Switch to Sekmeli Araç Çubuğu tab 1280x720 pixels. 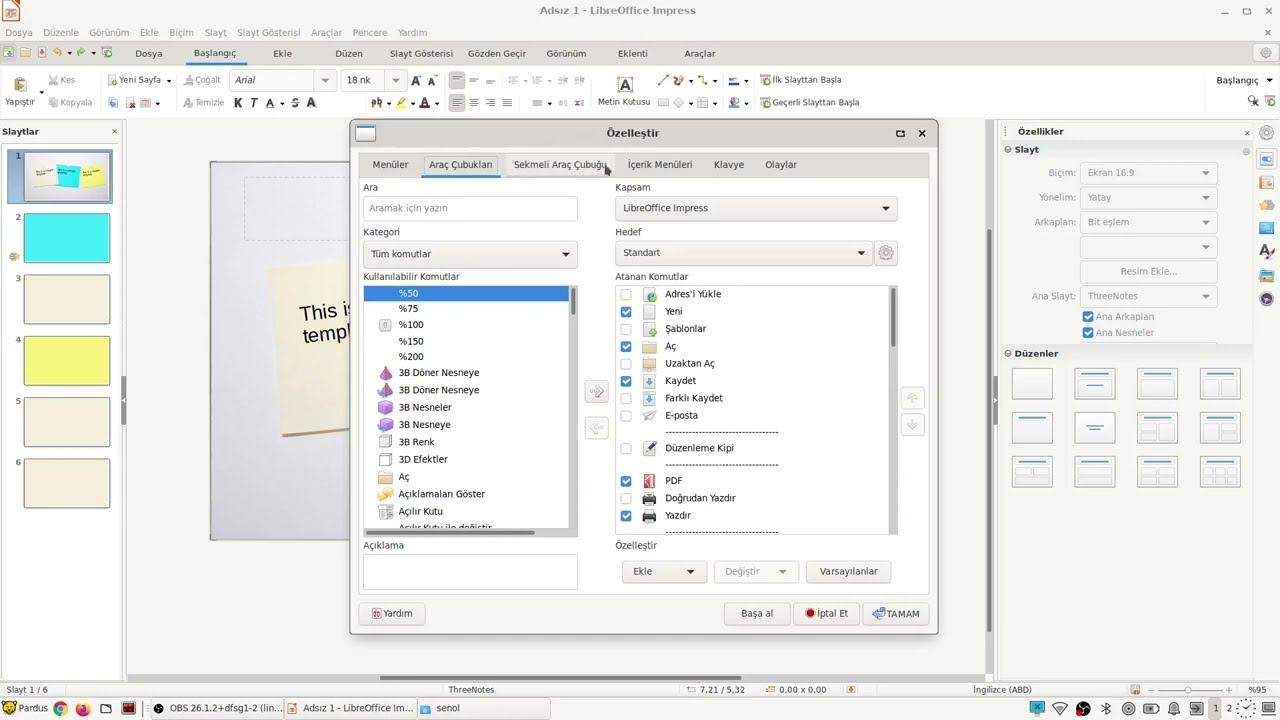click(x=560, y=165)
